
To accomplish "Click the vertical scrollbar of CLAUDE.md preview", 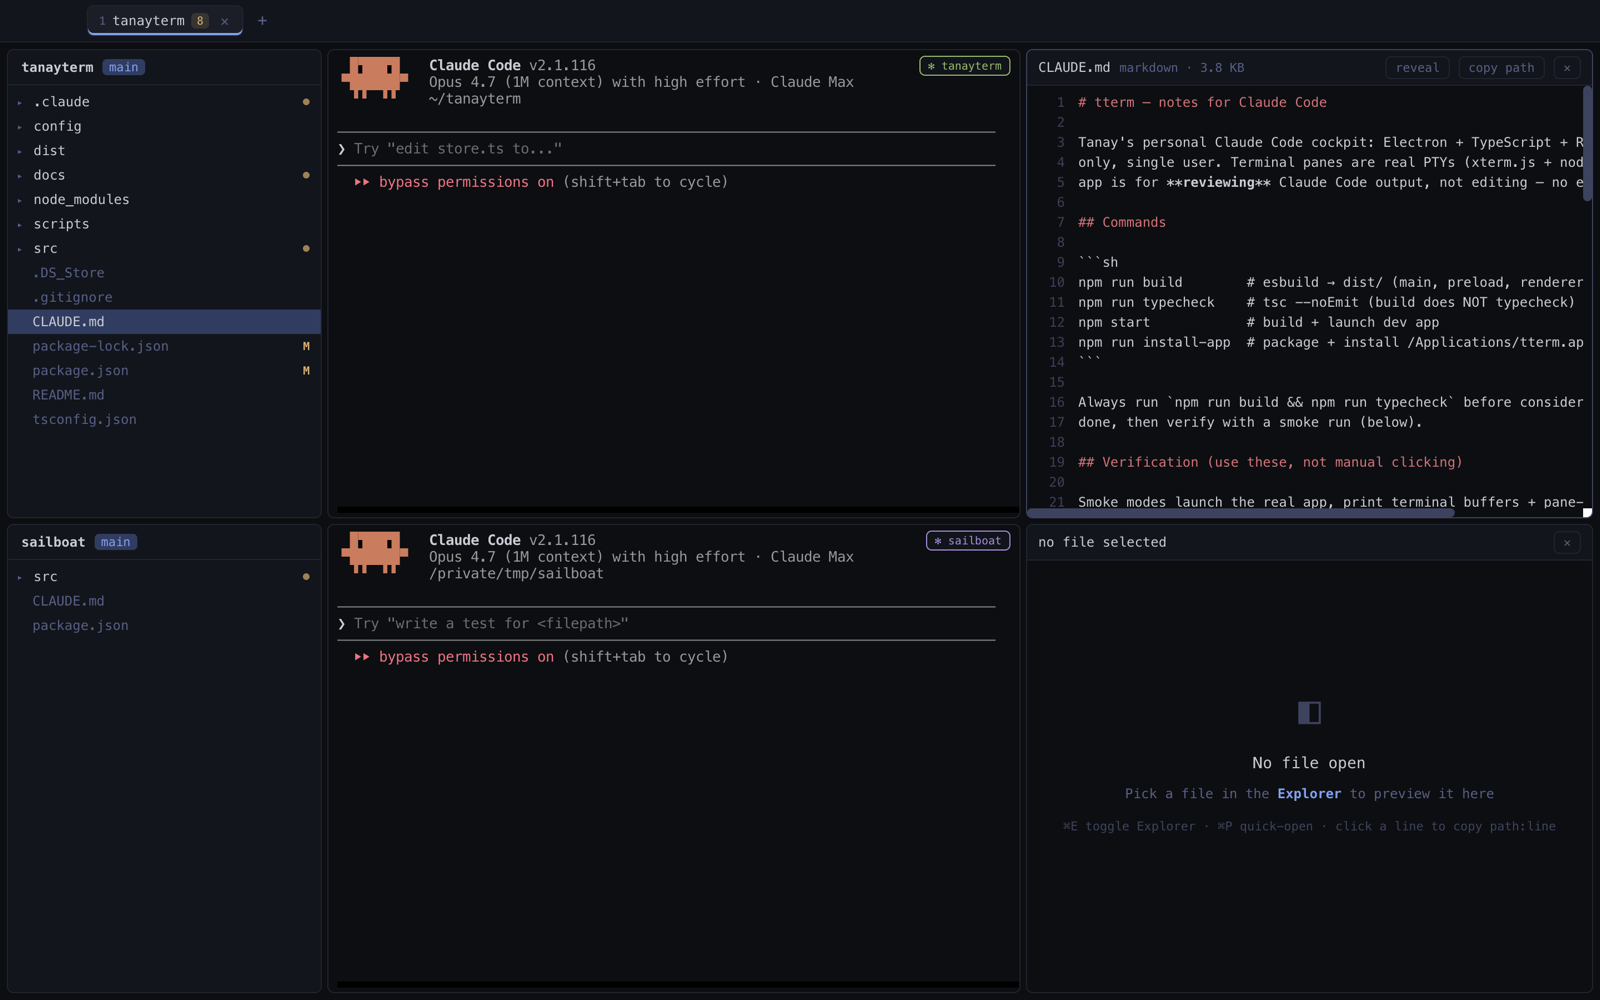I will [1587, 143].
